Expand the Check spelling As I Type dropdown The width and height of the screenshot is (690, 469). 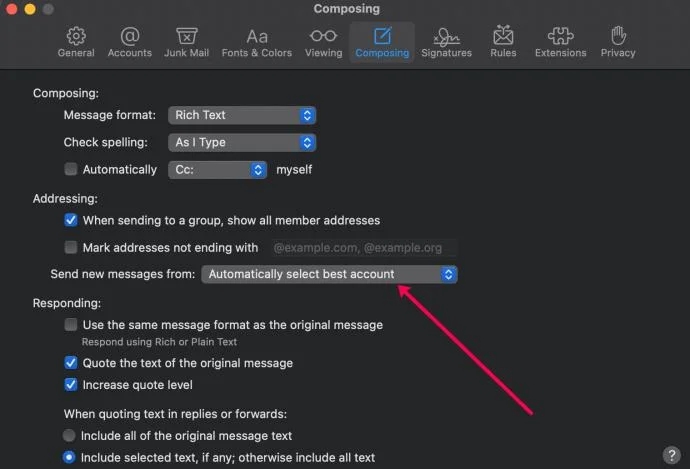pos(242,143)
